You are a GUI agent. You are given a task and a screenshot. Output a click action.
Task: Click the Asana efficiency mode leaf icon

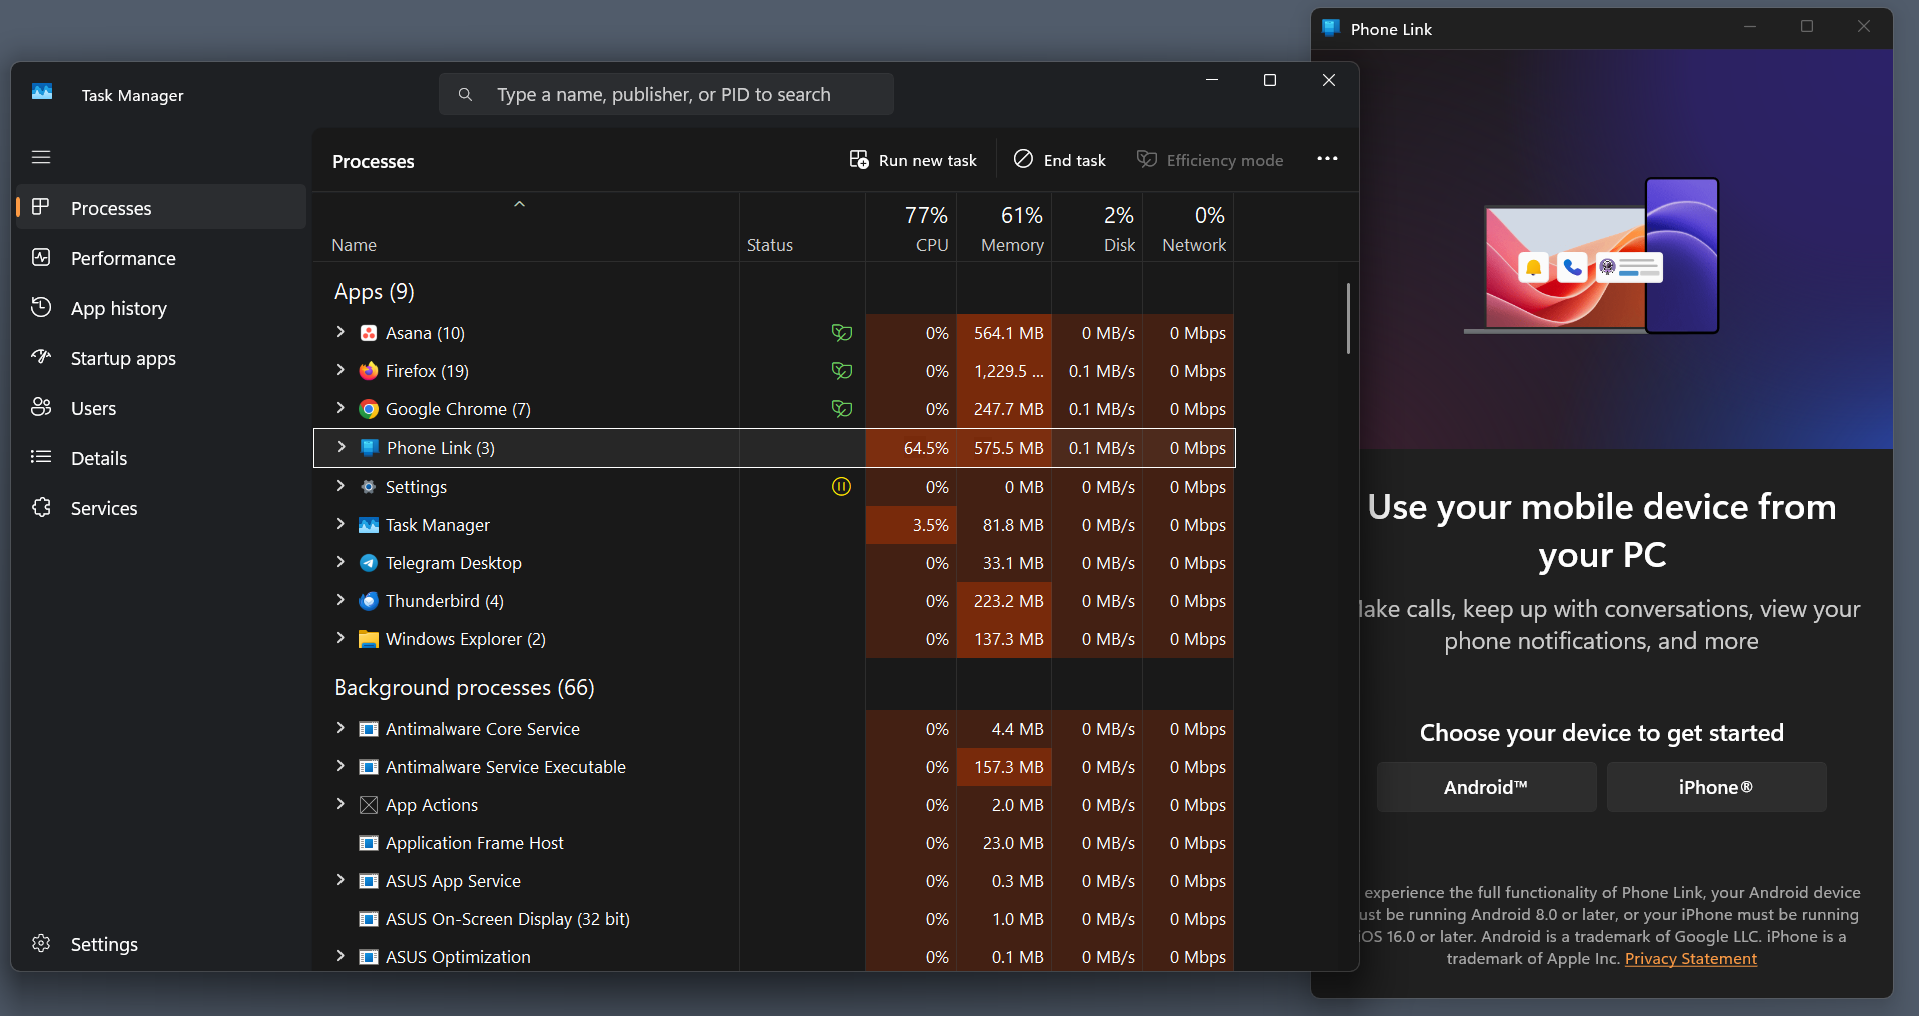pos(842,333)
